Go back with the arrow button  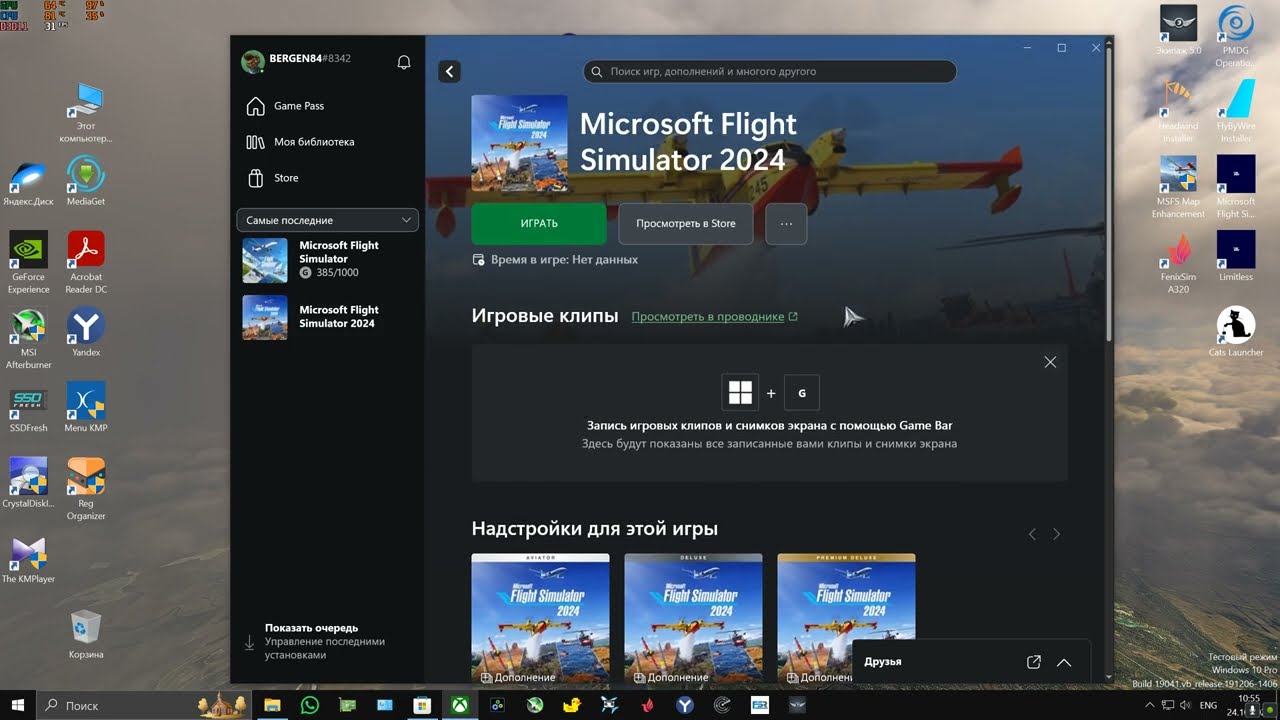pos(449,71)
